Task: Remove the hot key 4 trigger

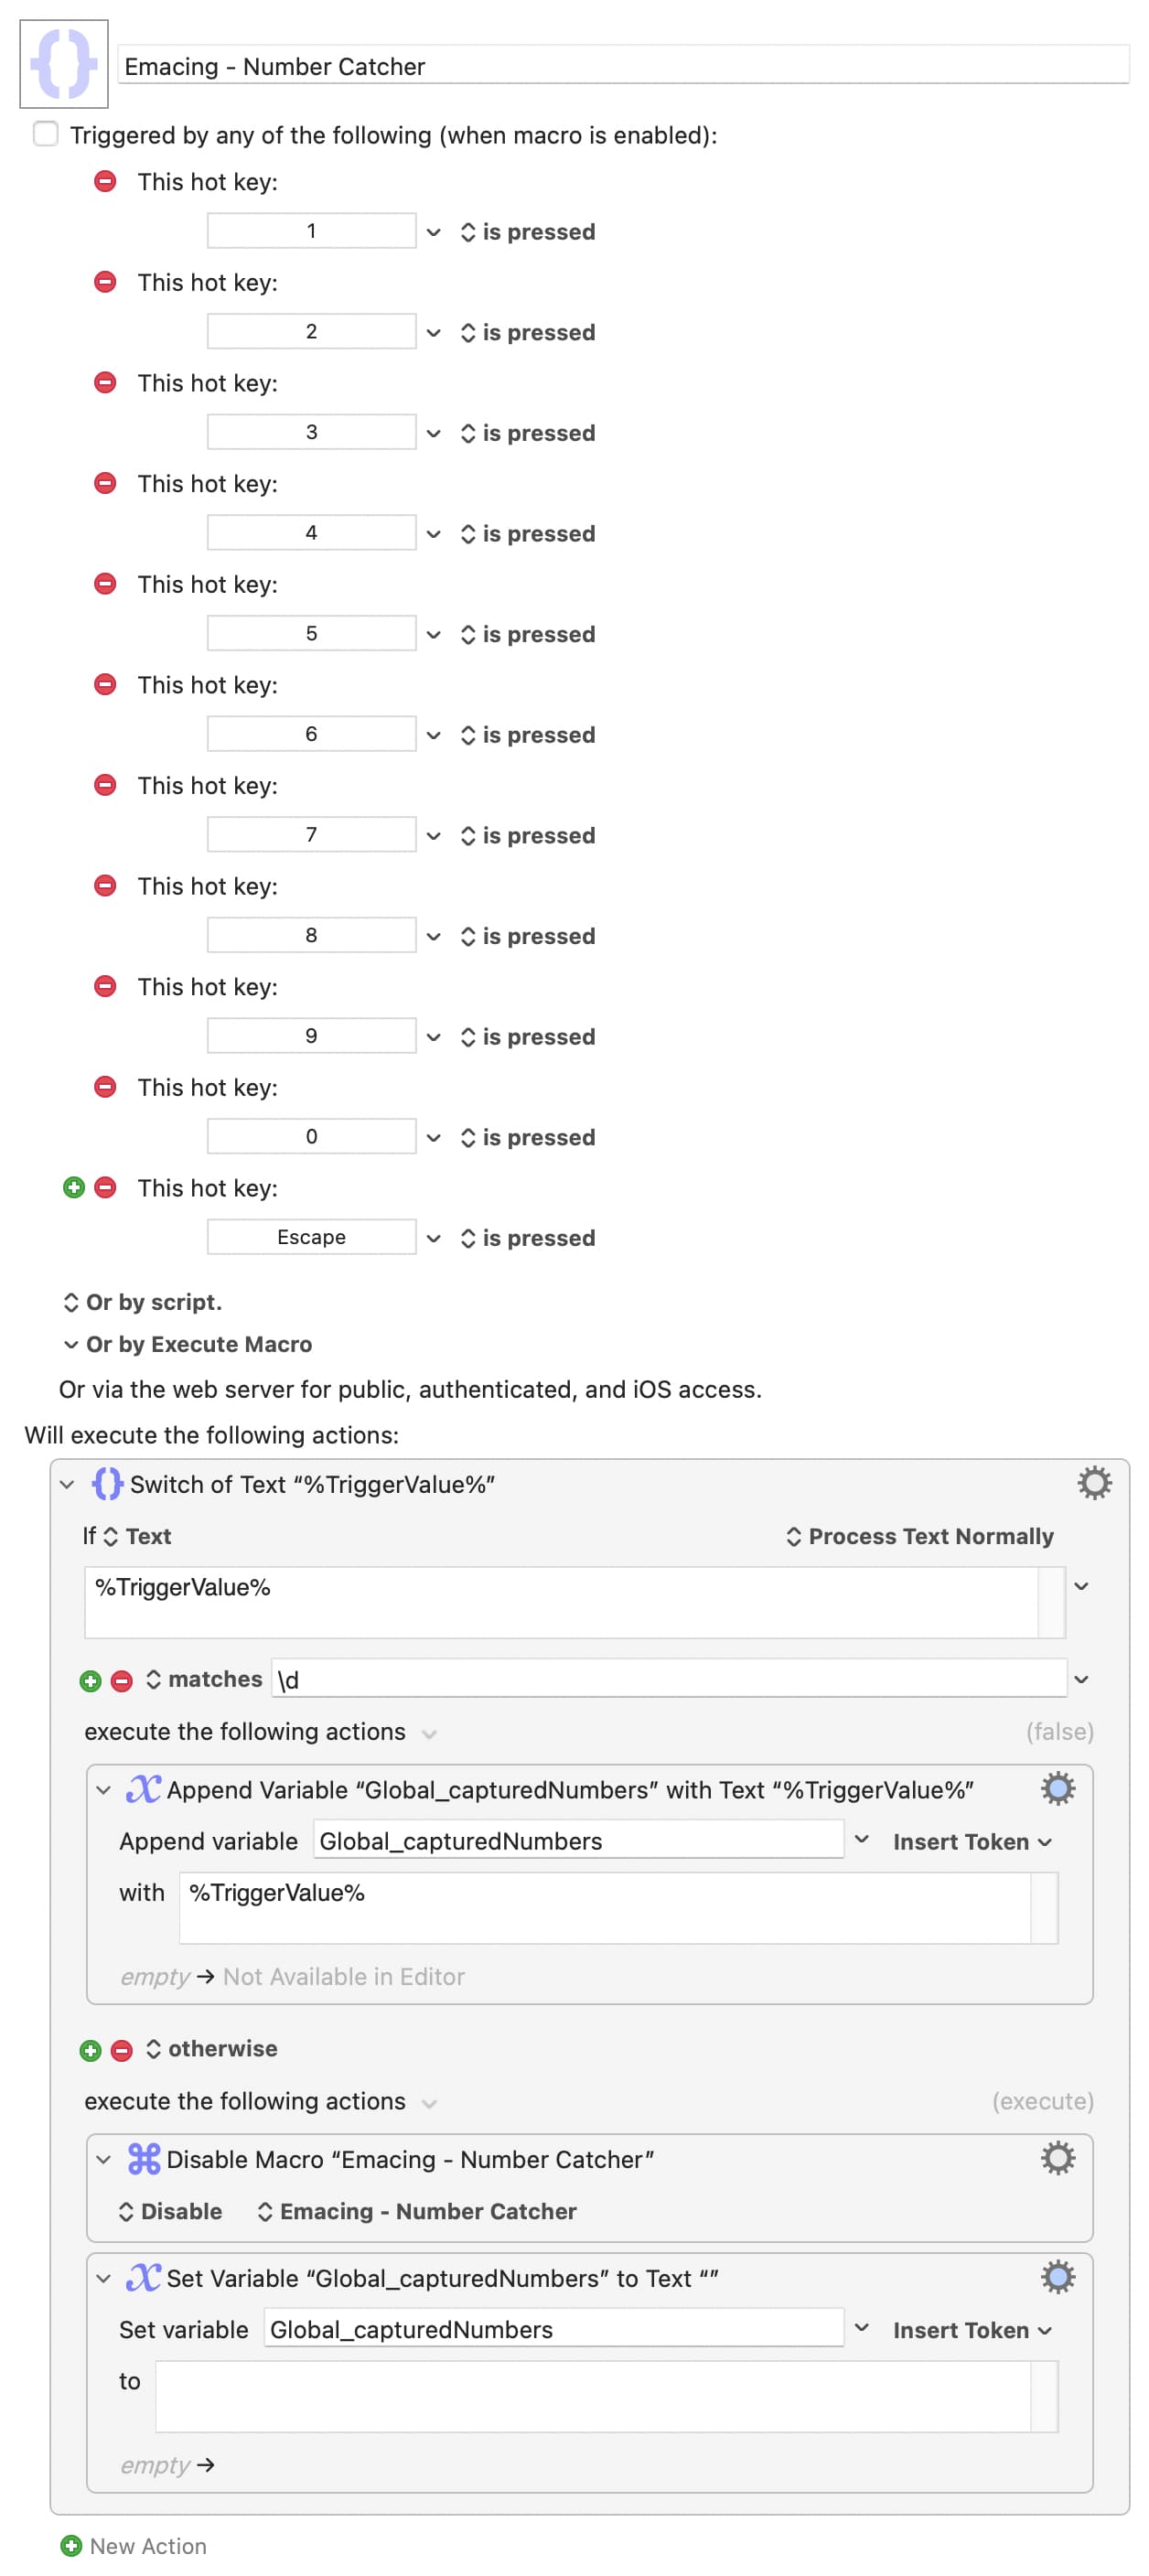Action: click(105, 483)
